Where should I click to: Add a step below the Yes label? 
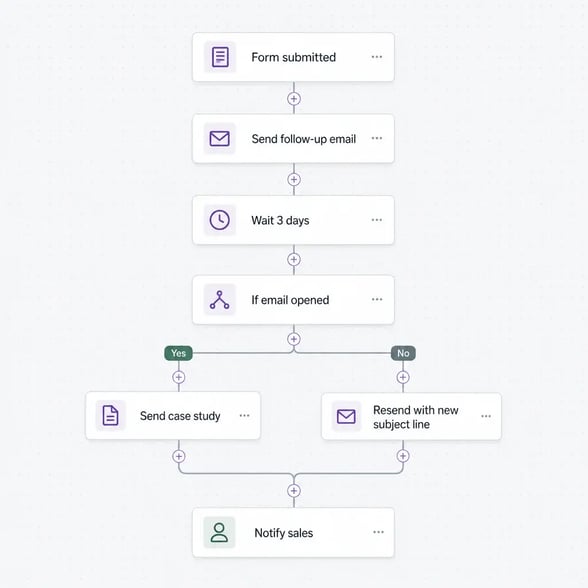click(x=179, y=377)
